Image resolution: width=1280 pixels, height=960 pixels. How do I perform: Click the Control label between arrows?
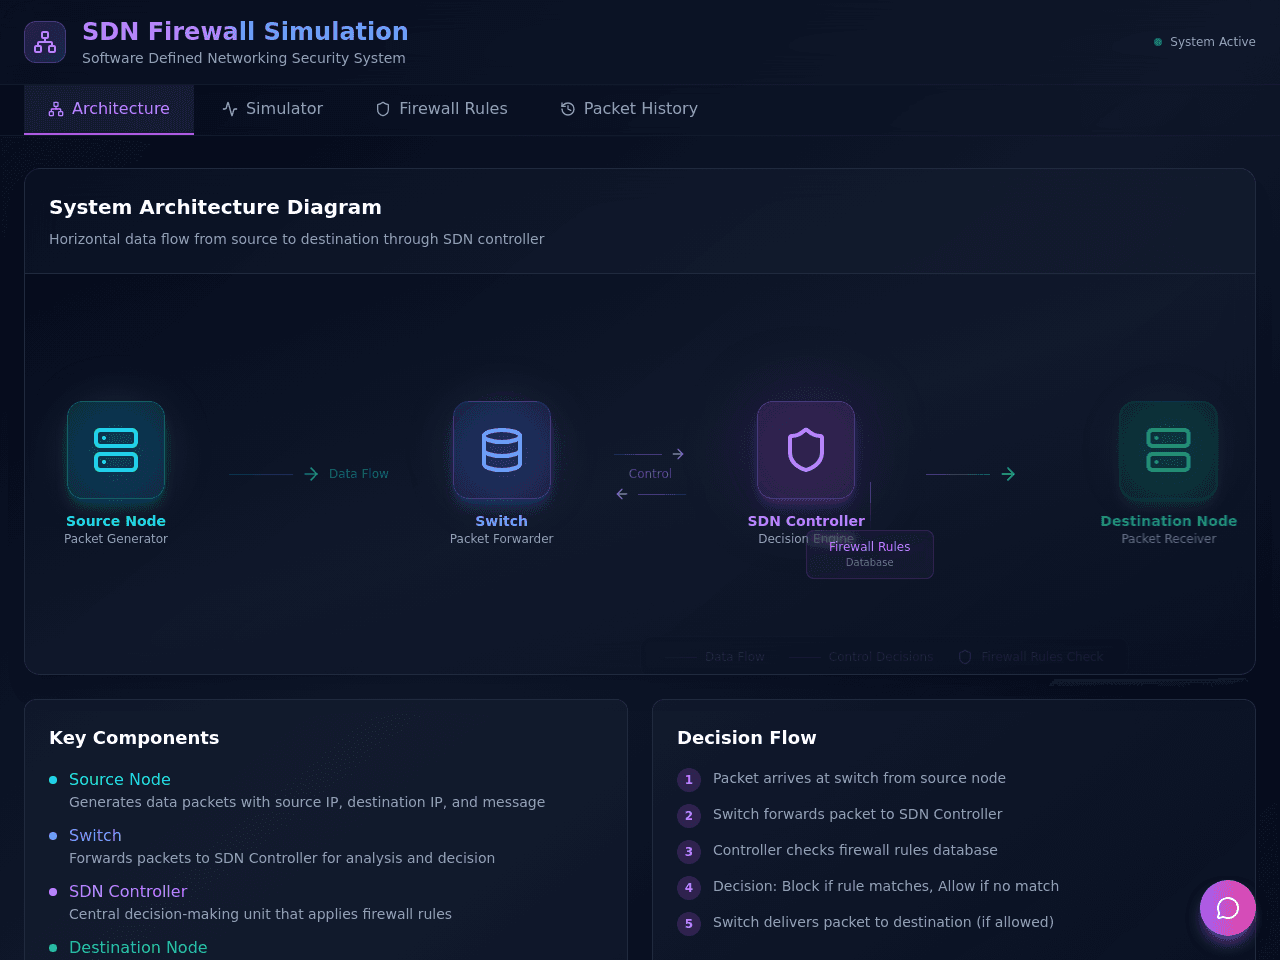click(x=650, y=474)
